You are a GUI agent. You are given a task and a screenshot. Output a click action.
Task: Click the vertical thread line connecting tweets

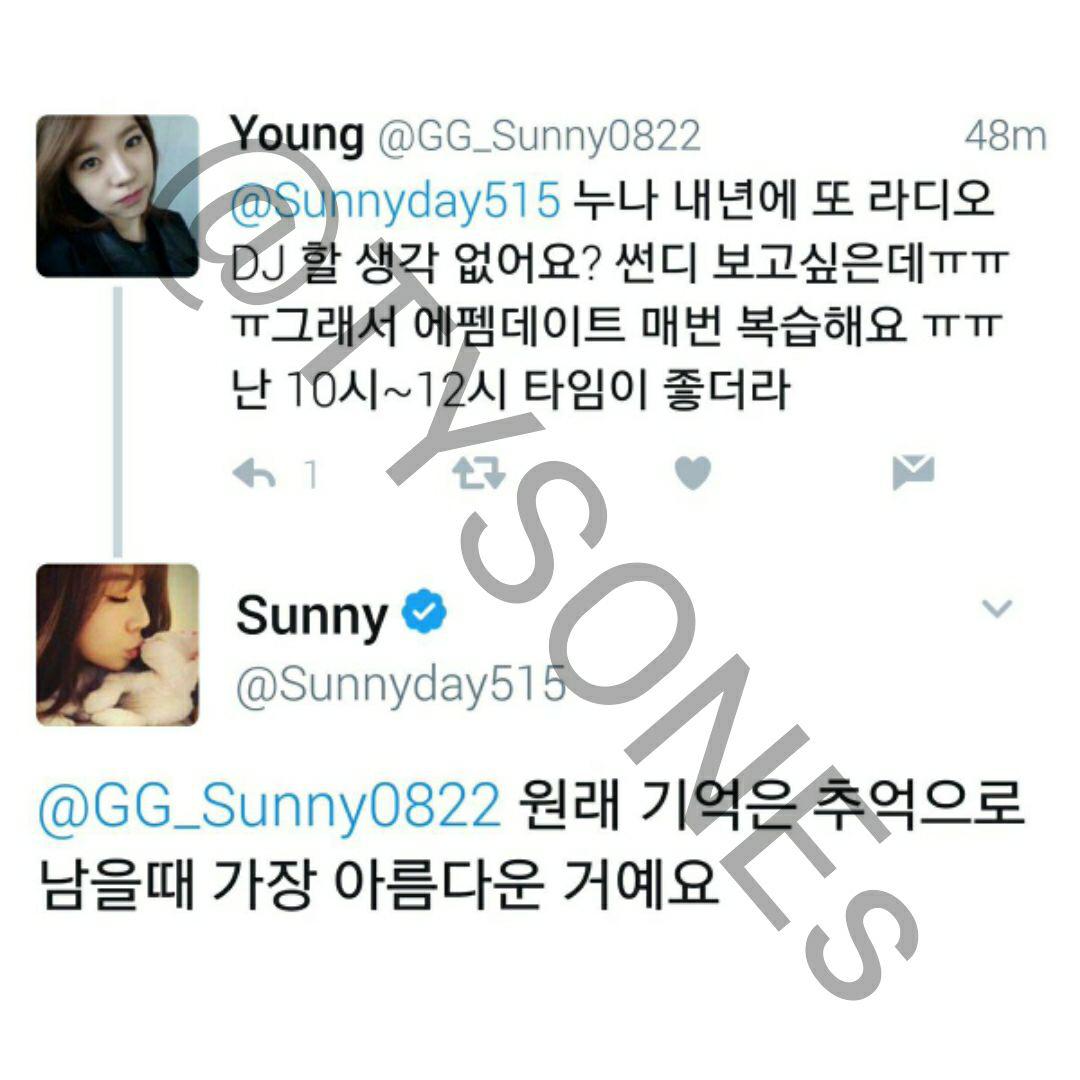coord(118,422)
